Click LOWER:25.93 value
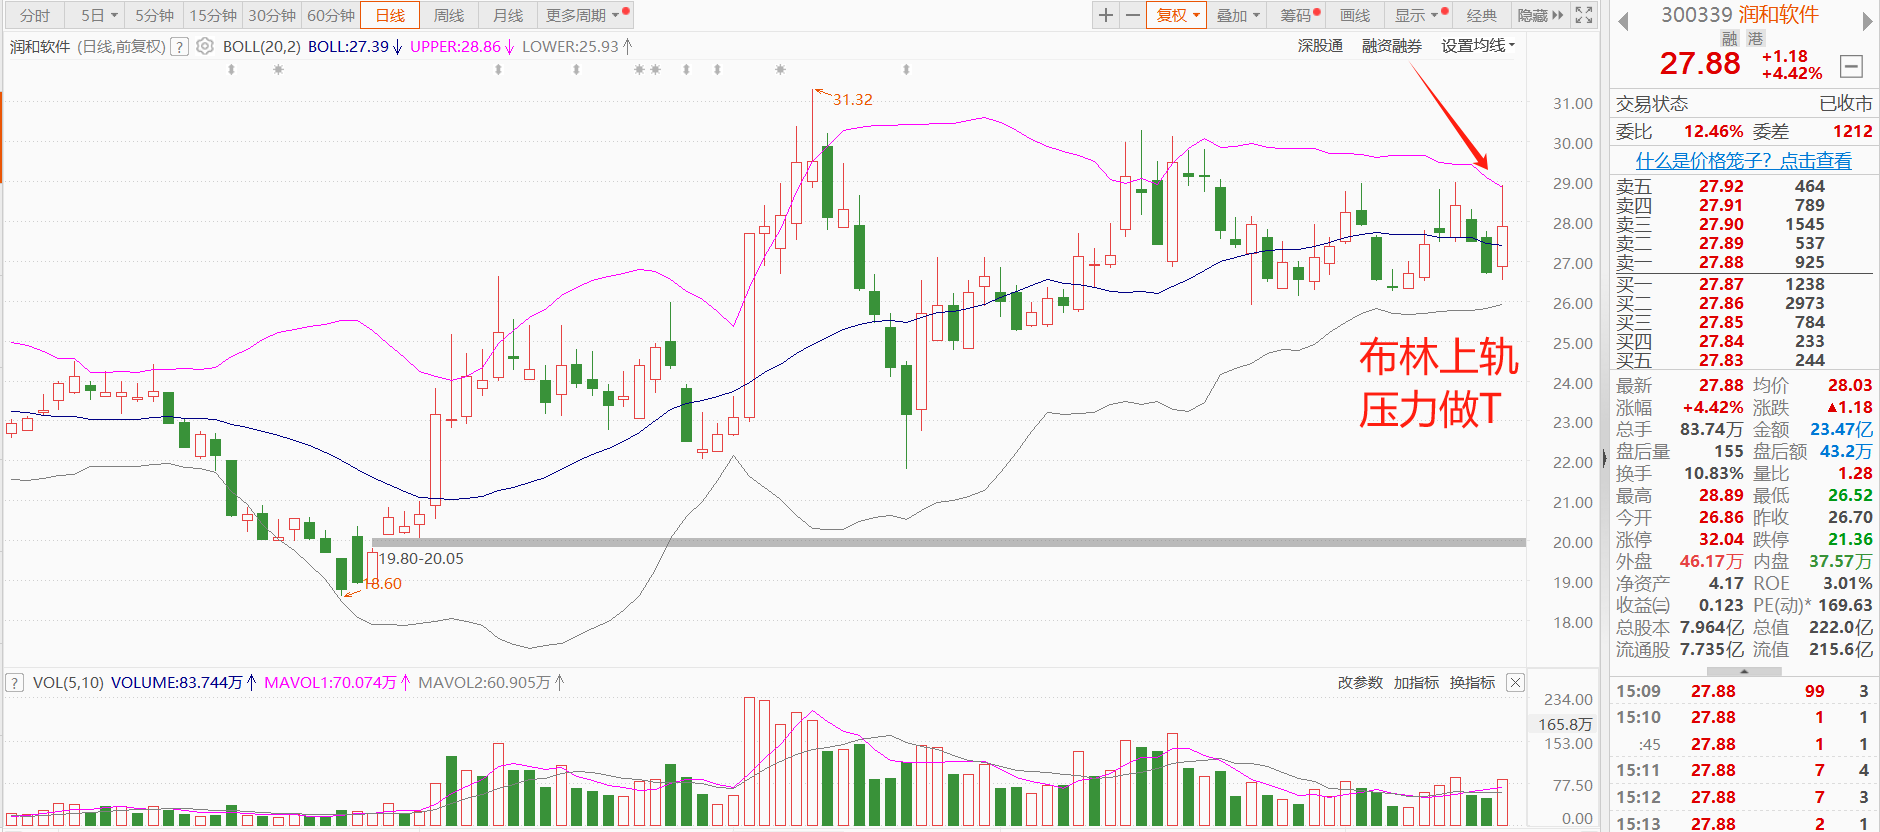Image resolution: width=1880 pixels, height=832 pixels. (570, 46)
